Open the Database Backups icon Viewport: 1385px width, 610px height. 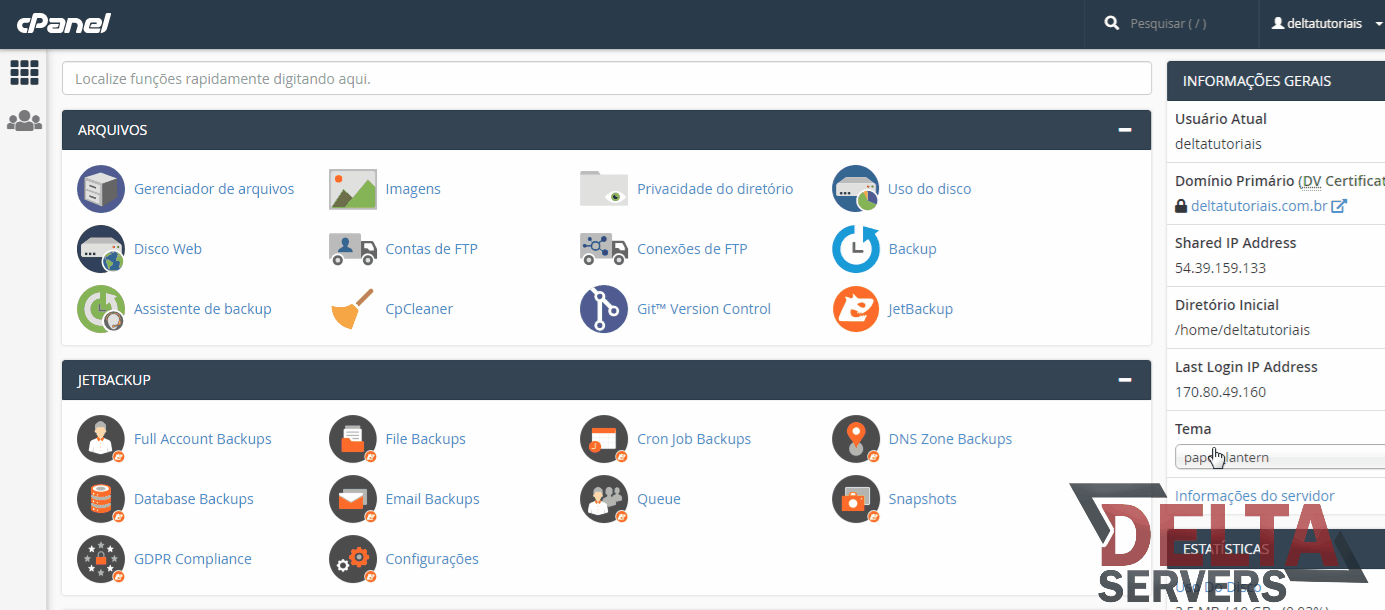point(101,499)
